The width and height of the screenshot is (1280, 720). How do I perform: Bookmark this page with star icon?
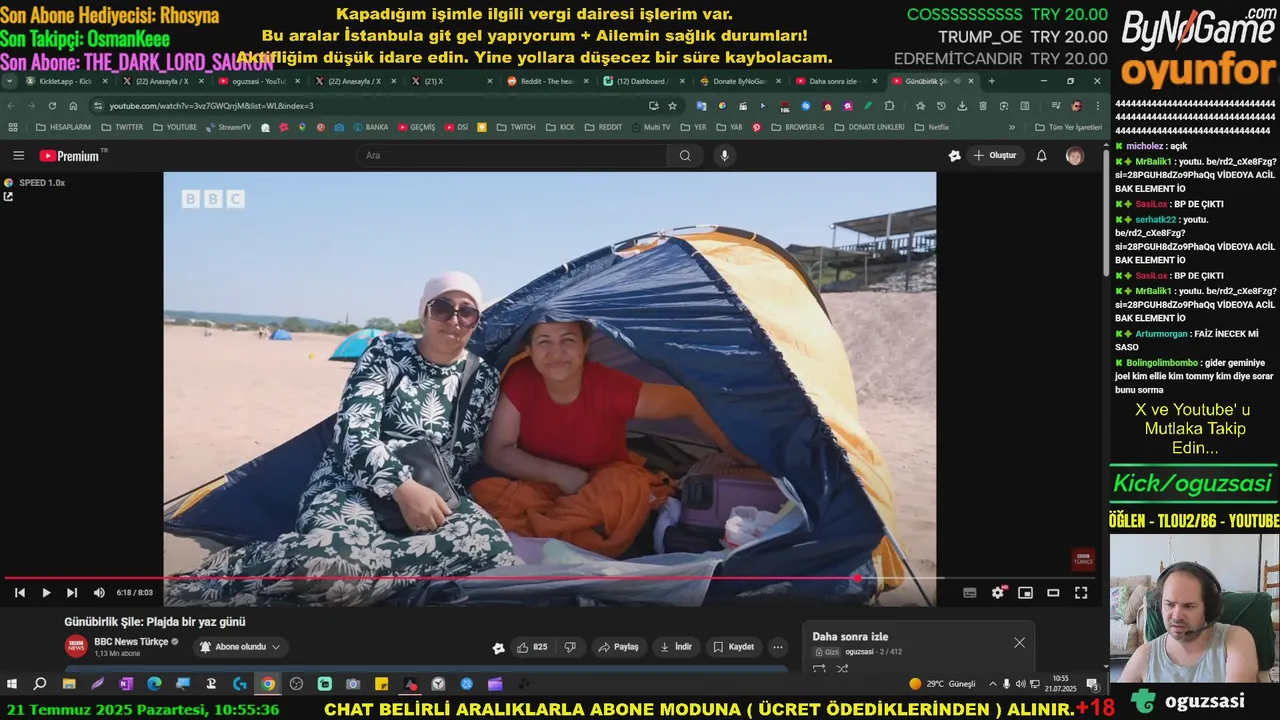pyautogui.click(x=672, y=106)
